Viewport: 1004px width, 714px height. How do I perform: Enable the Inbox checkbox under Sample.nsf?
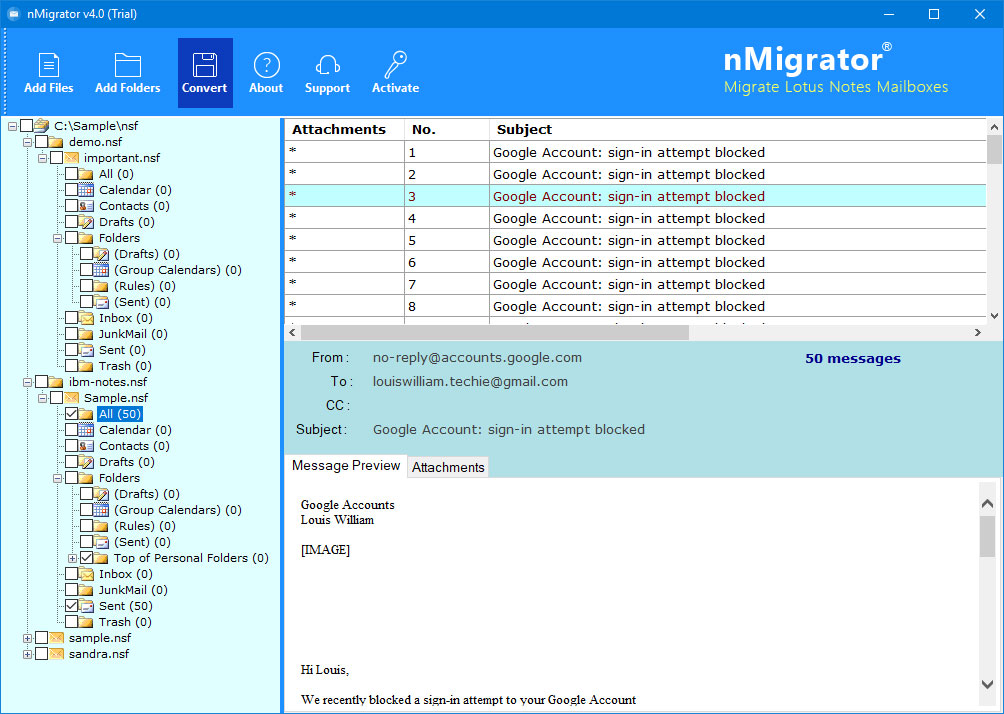tap(72, 574)
